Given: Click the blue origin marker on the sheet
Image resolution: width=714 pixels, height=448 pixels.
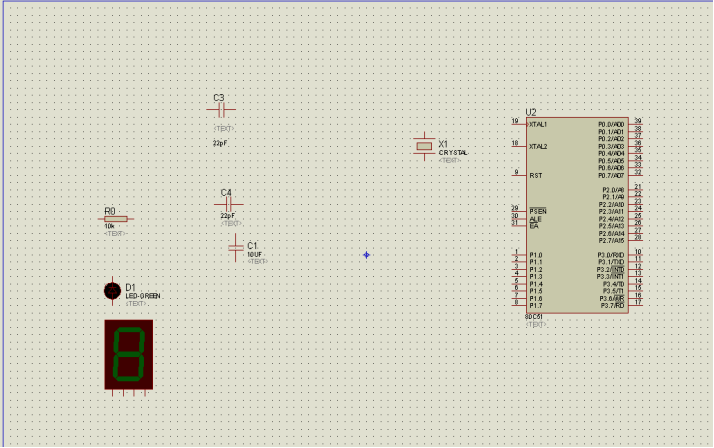Looking at the screenshot, I should click(x=366, y=255).
